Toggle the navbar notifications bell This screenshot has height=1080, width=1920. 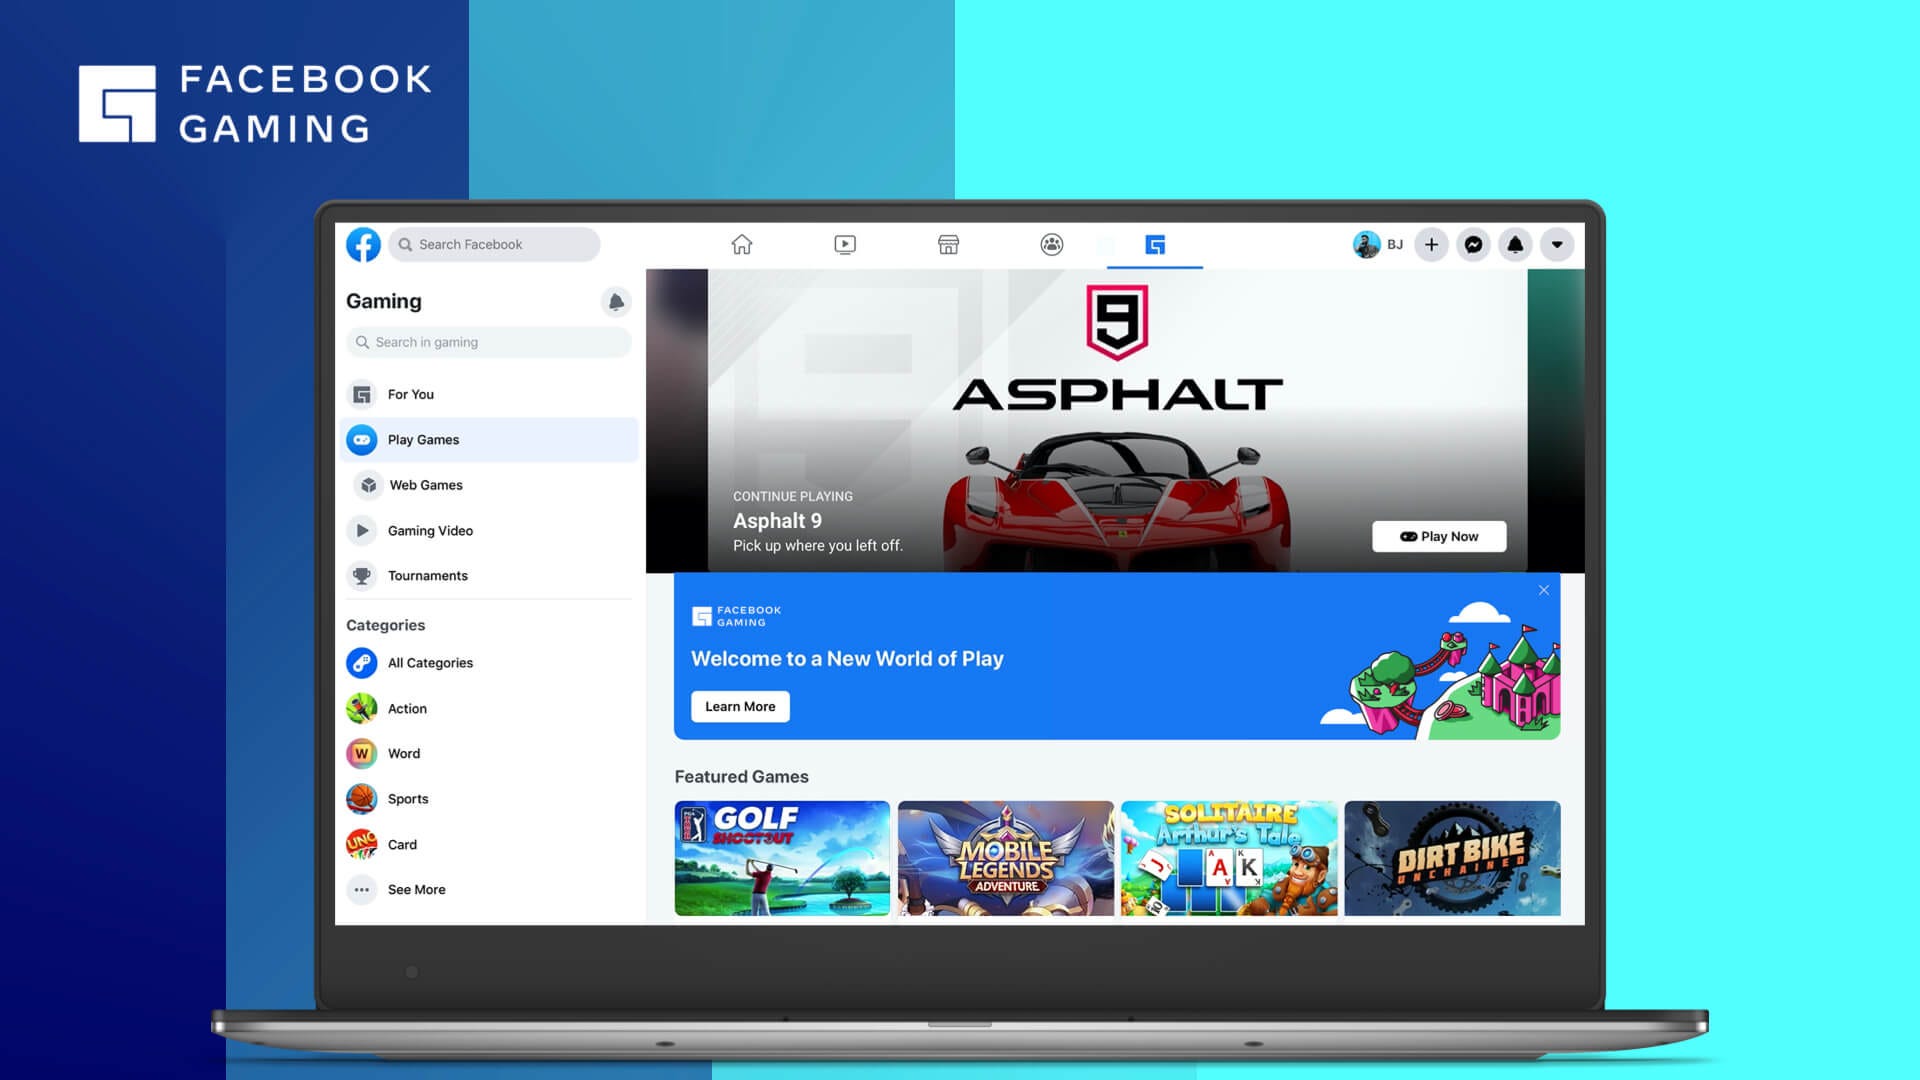1514,244
